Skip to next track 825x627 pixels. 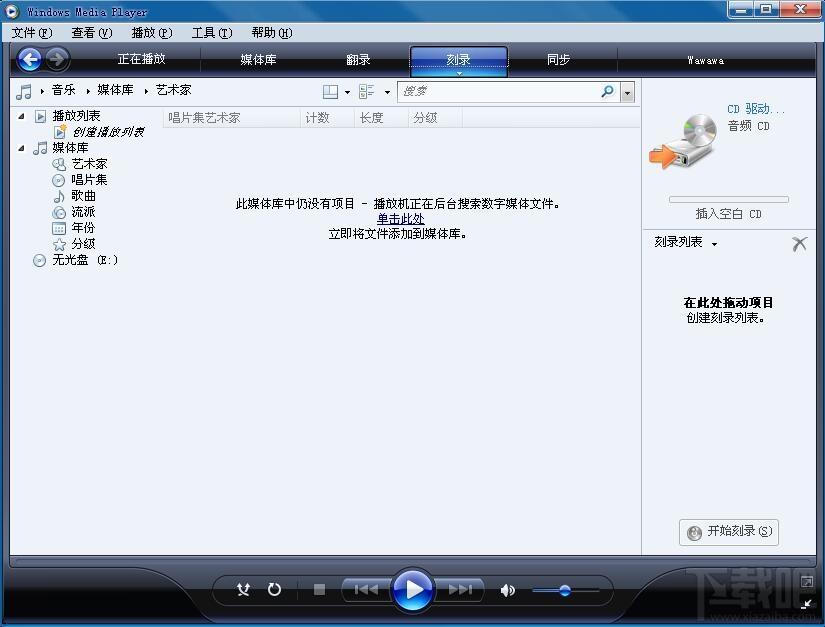tap(460, 590)
